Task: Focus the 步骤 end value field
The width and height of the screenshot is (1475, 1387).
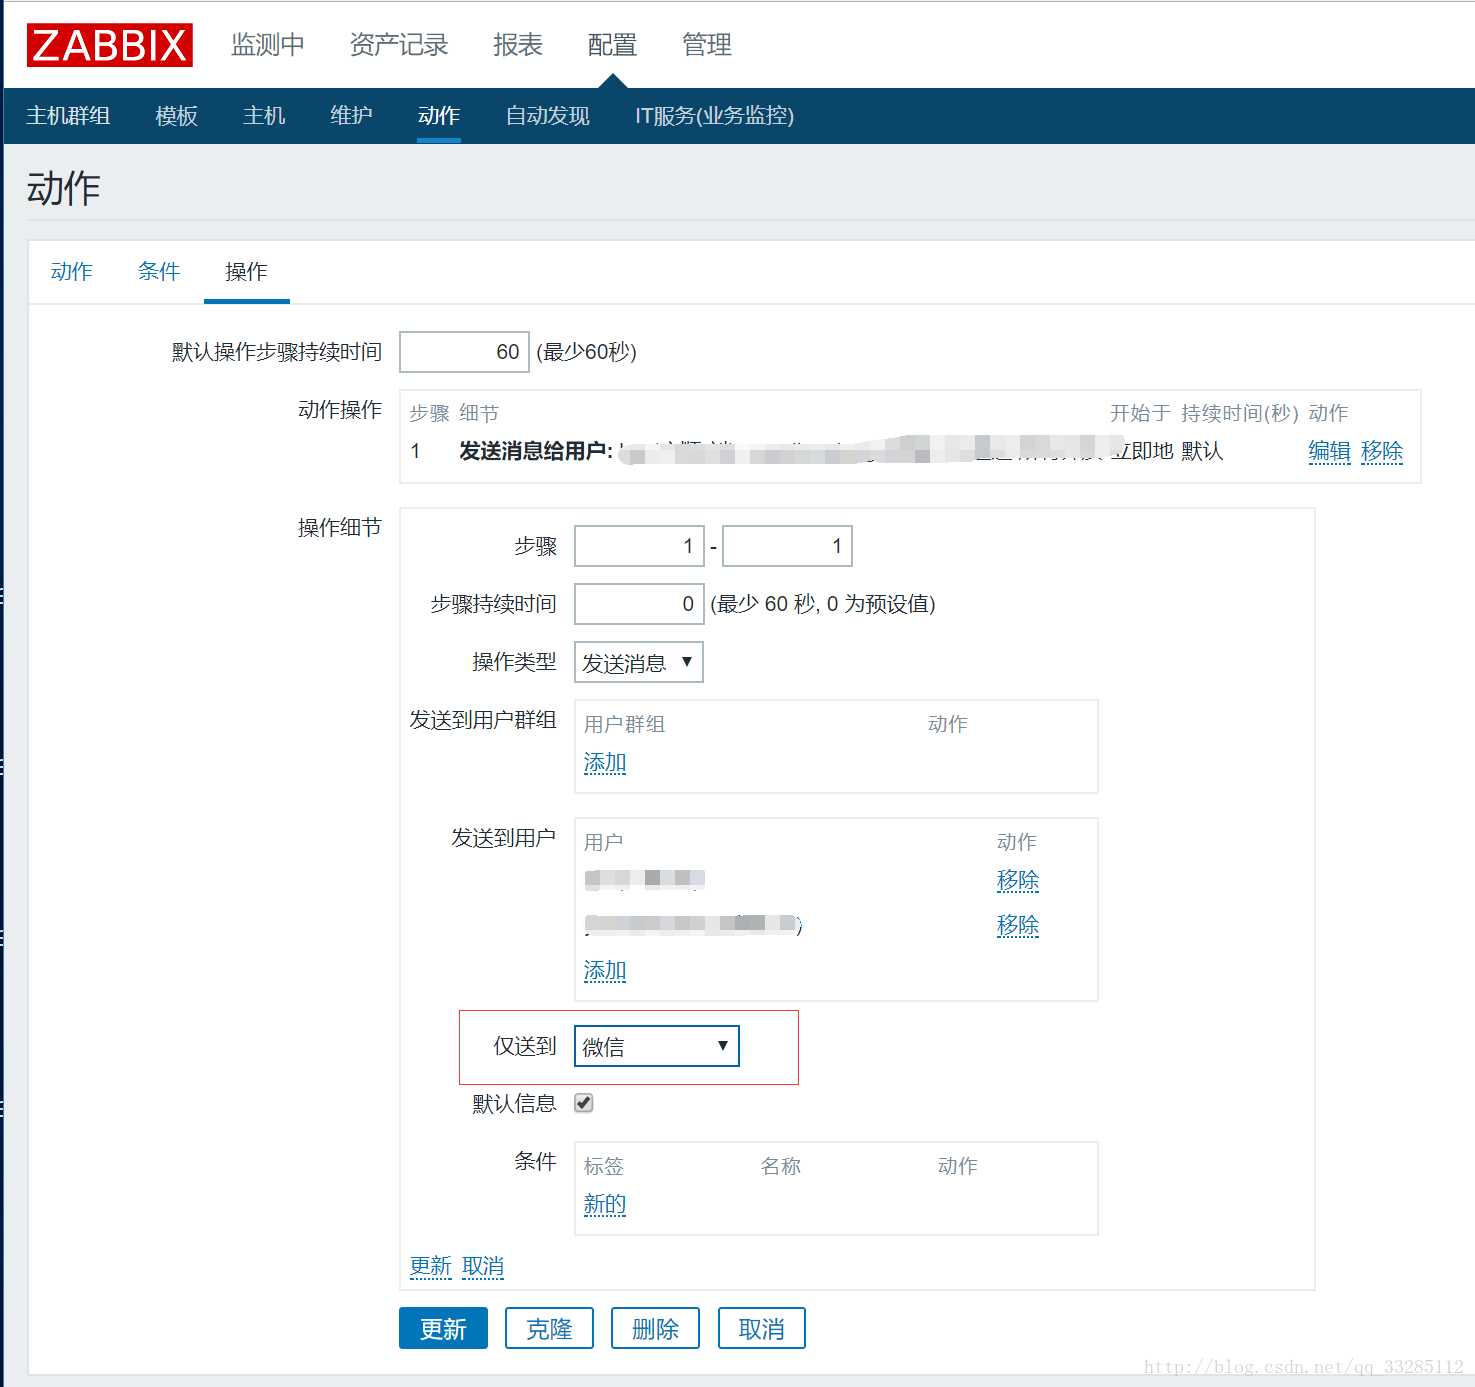Action: [x=787, y=546]
